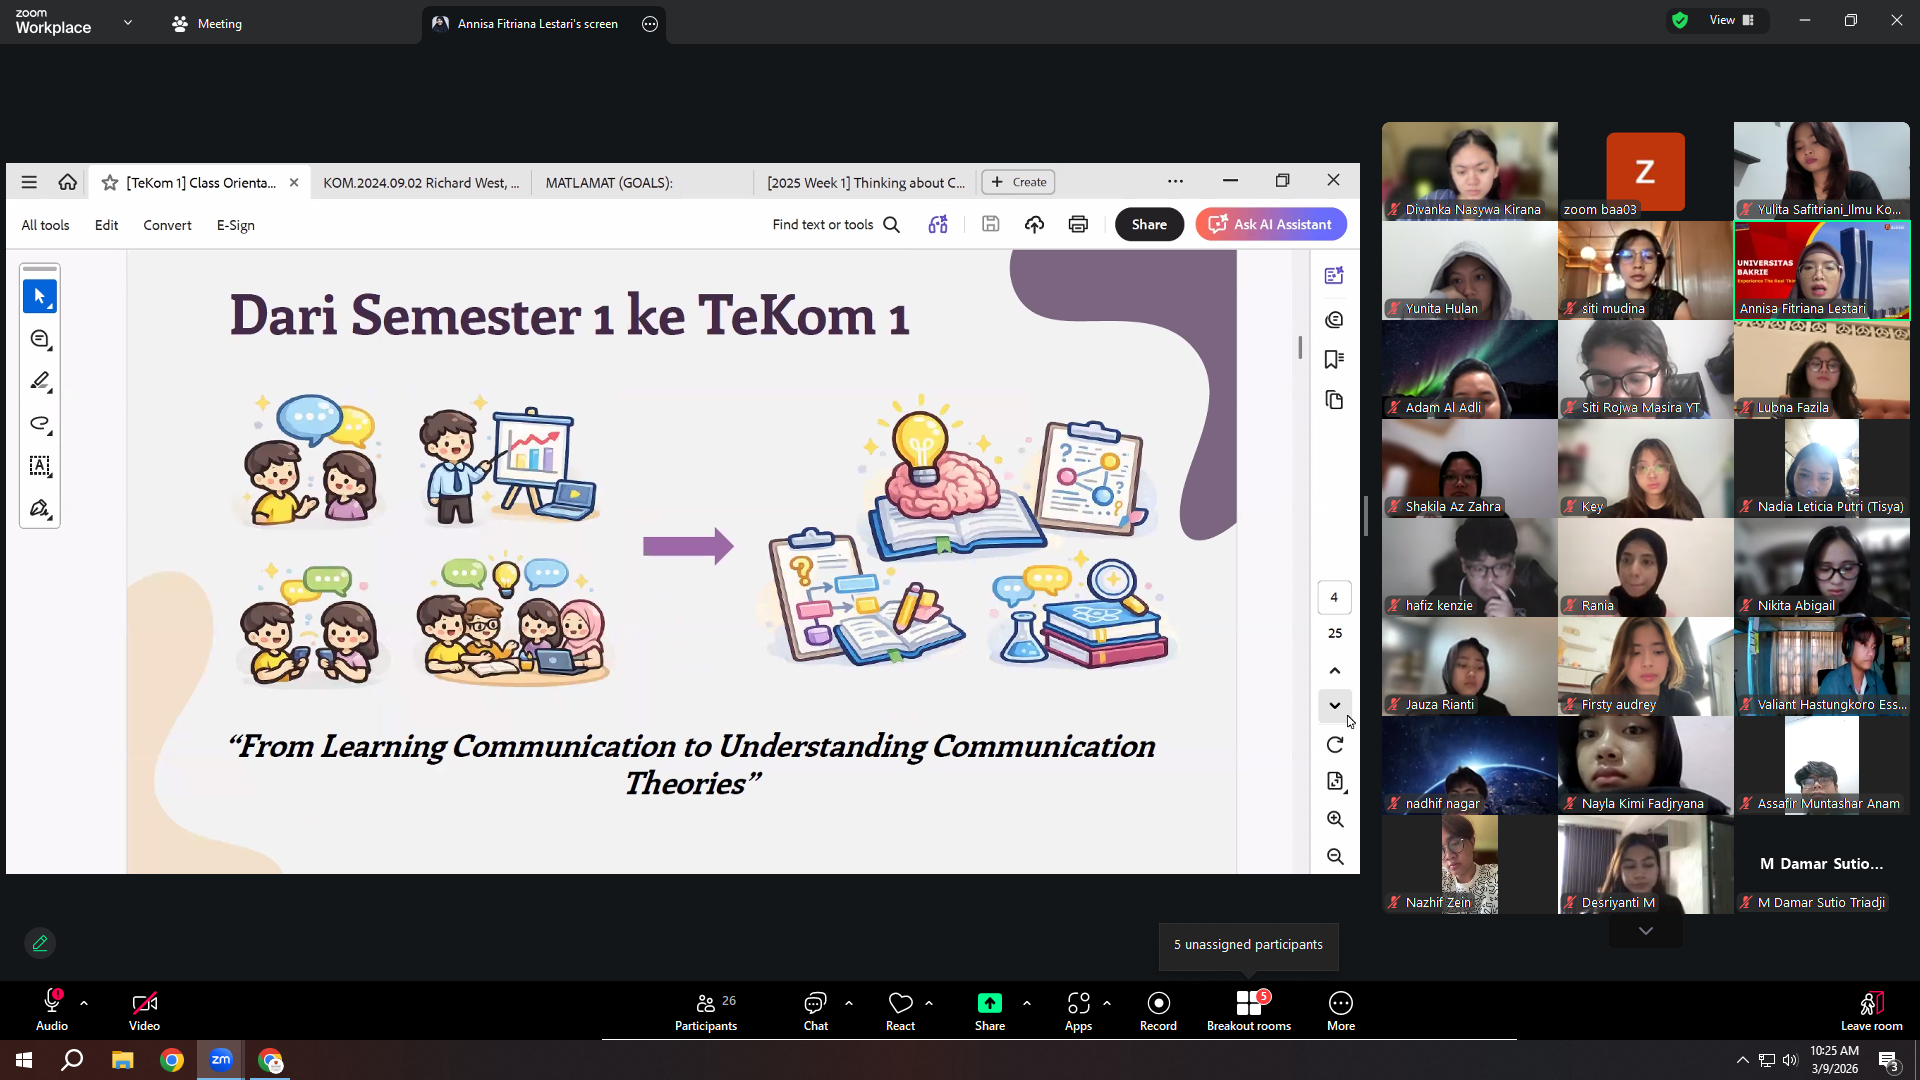
Task: Click Leave room button
Action: [x=1872, y=1011]
